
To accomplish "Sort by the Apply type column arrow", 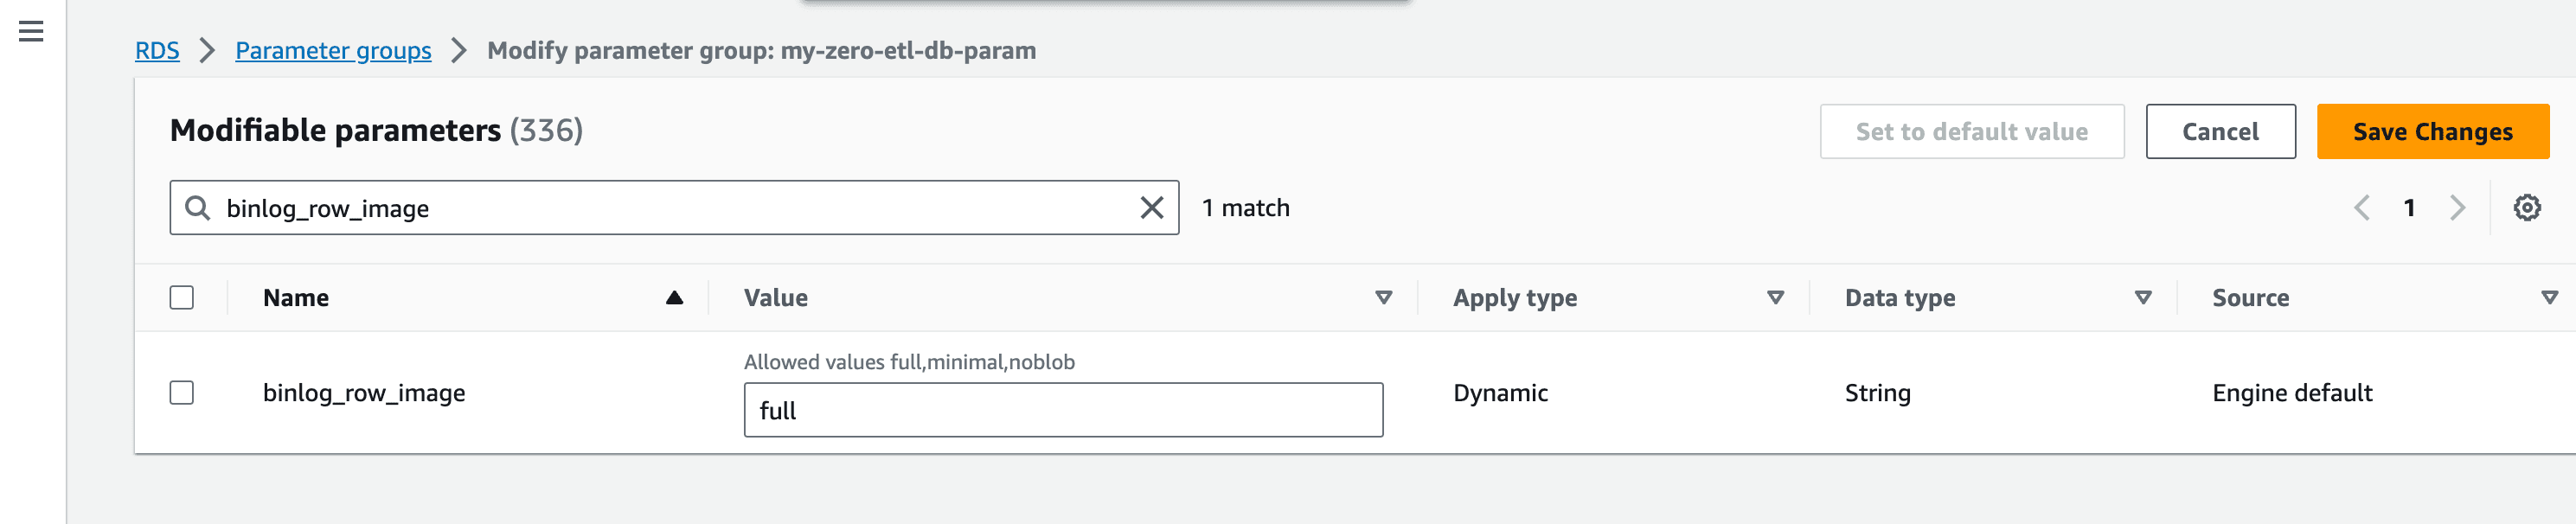I will (x=1775, y=298).
